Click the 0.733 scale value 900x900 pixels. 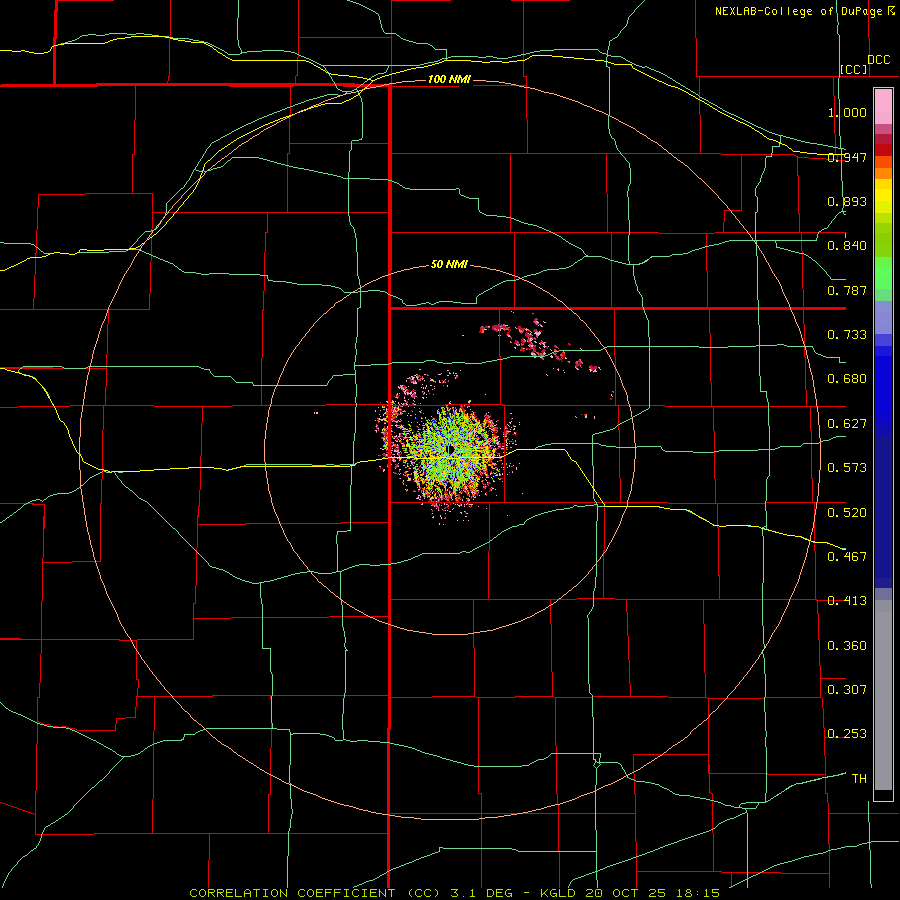[x=847, y=335]
